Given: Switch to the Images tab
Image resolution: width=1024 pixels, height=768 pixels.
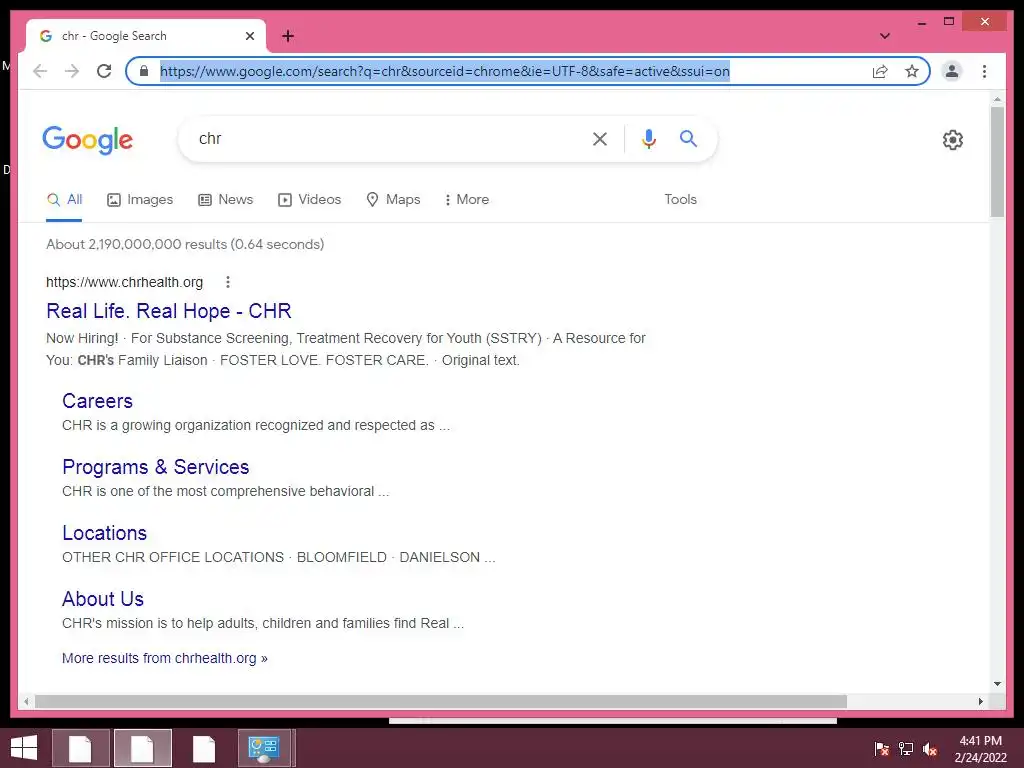Looking at the screenshot, I should coord(140,200).
